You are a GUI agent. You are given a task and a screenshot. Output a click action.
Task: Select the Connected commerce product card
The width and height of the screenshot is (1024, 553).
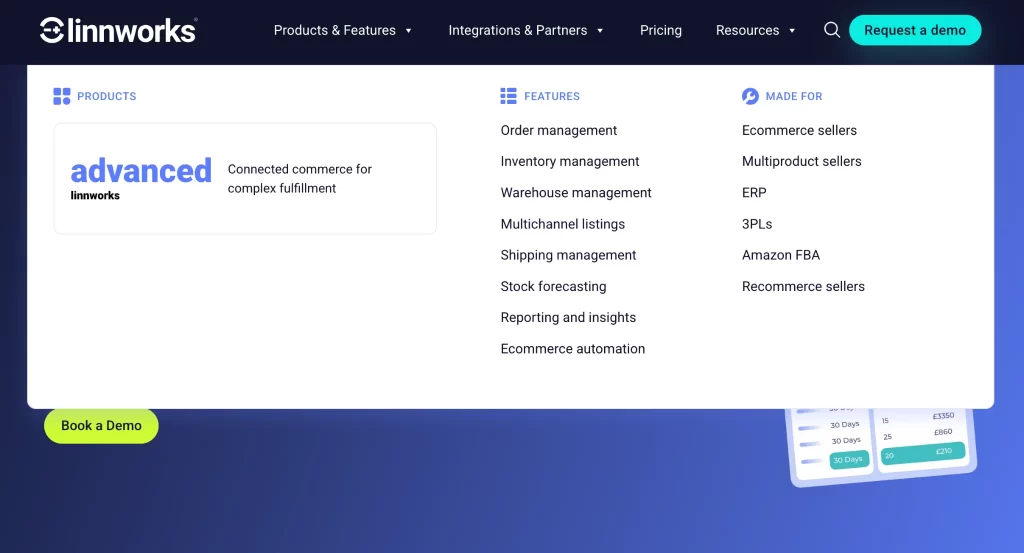pos(245,178)
